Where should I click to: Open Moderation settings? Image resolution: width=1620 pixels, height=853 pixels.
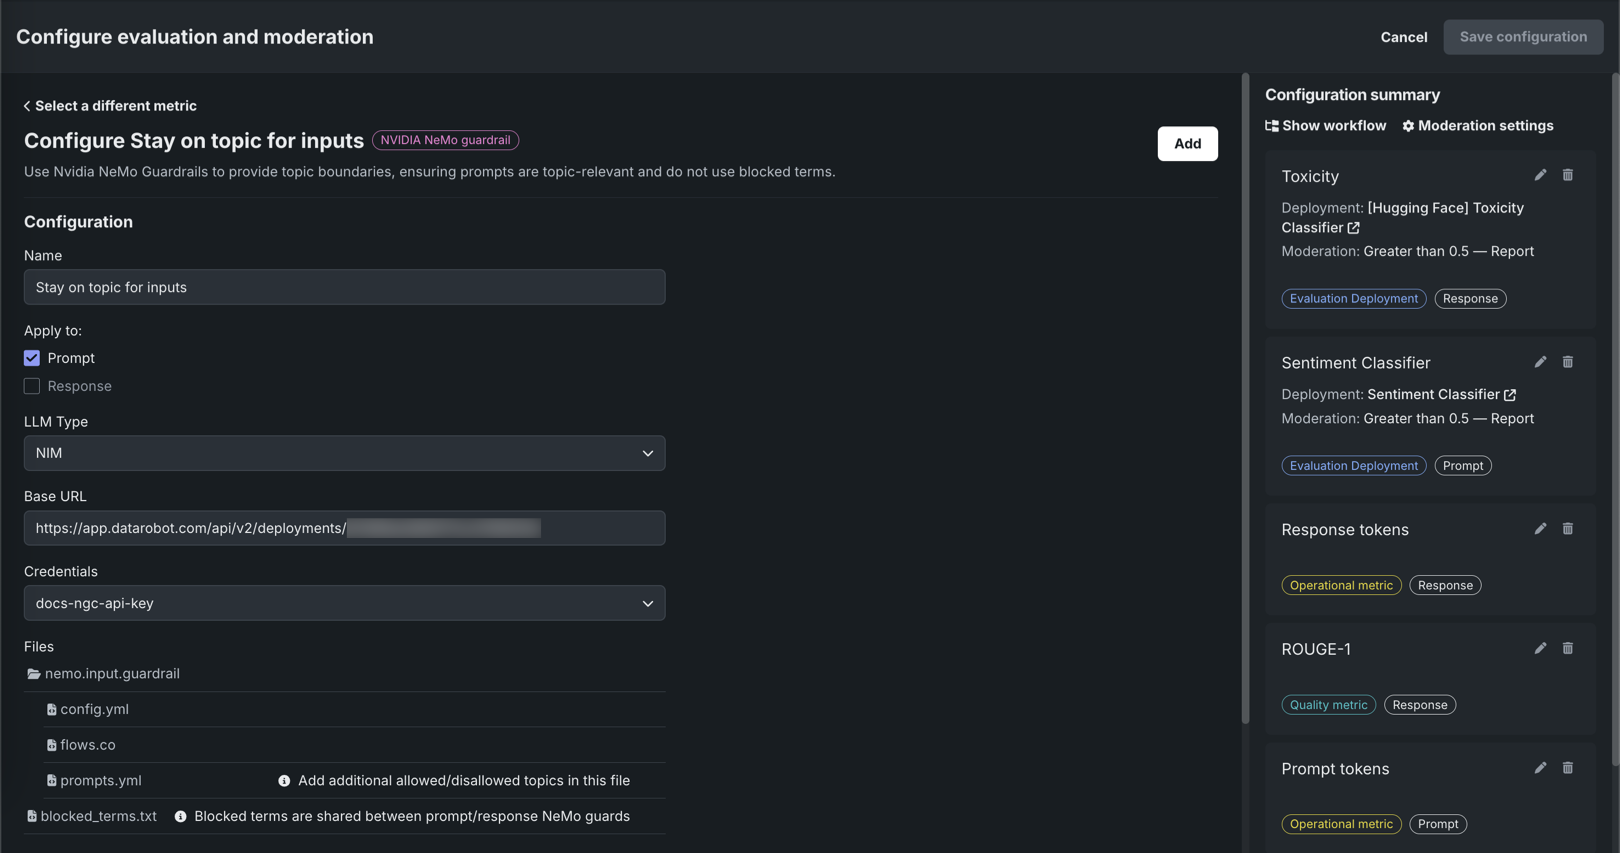[x=1477, y=126]
